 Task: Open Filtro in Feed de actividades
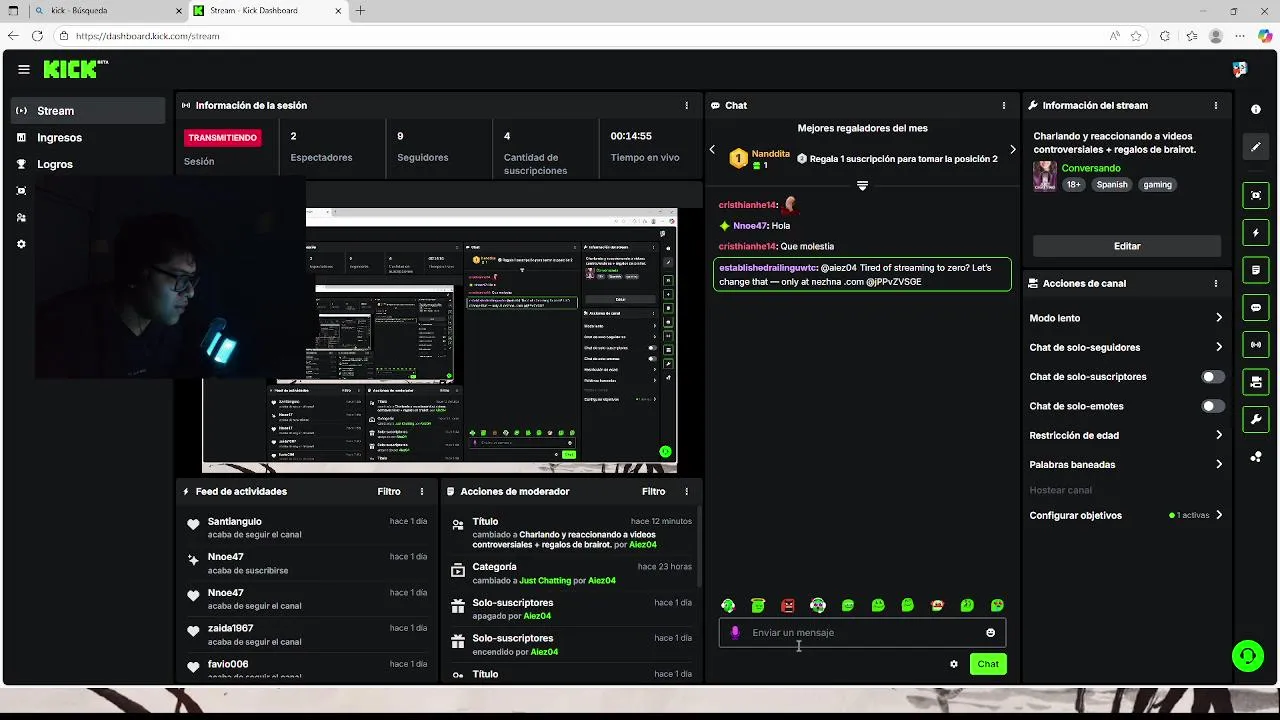tap(389, 492)
